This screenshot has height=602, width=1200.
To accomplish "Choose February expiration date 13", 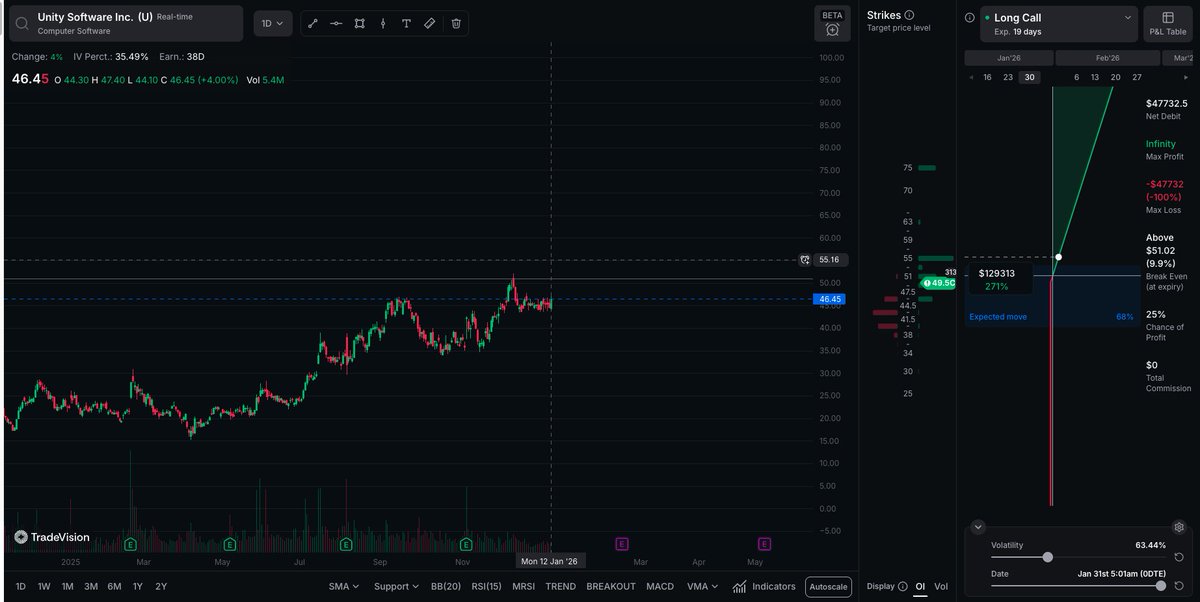I will 1095,77.
